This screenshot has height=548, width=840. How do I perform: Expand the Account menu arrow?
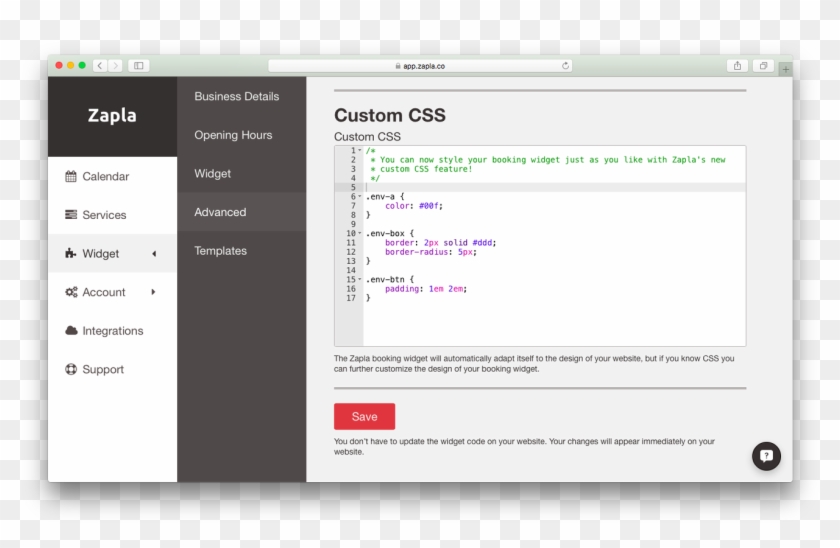153,292
